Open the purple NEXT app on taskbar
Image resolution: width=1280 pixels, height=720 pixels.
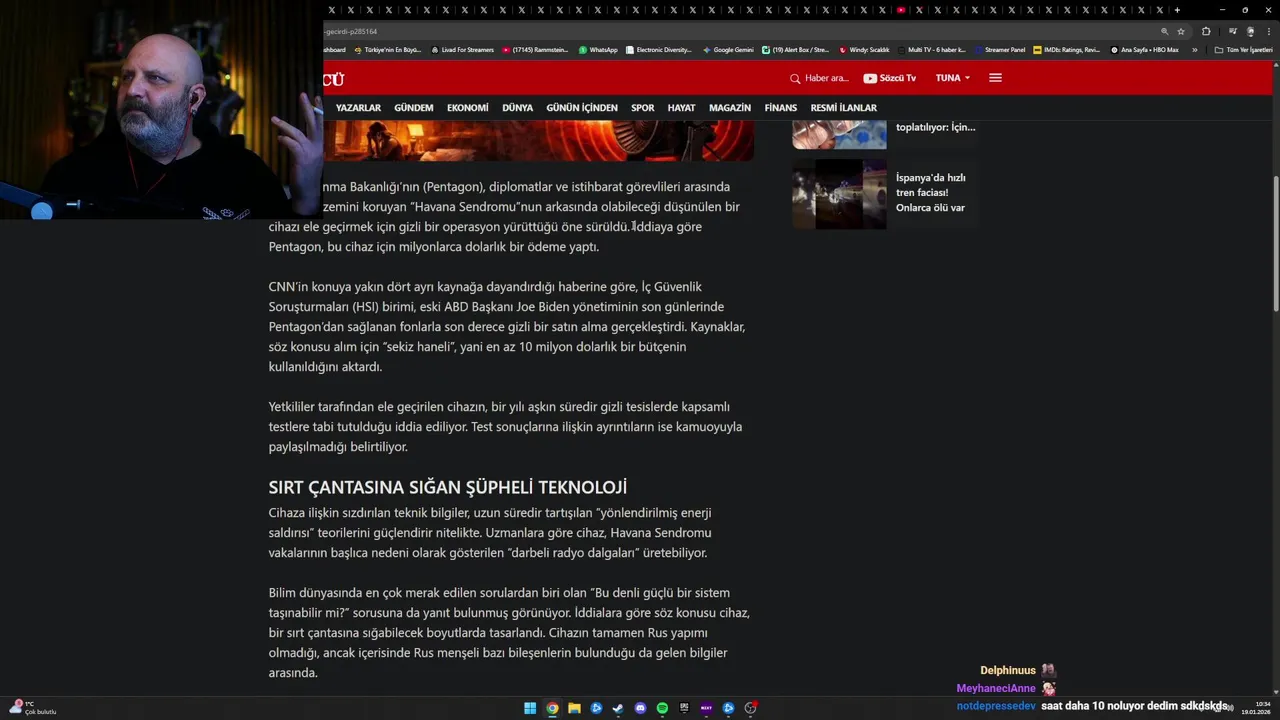pos(706,708)
